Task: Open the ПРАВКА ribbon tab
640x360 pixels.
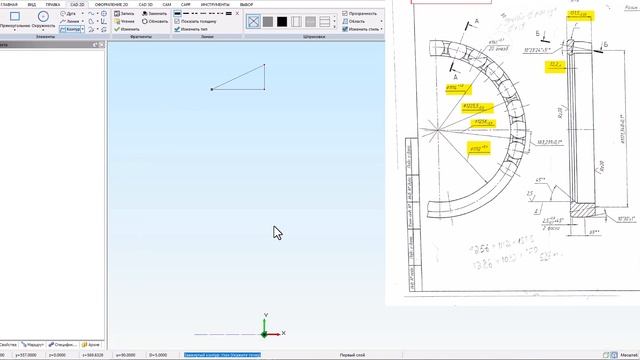Action: [53, 4]
